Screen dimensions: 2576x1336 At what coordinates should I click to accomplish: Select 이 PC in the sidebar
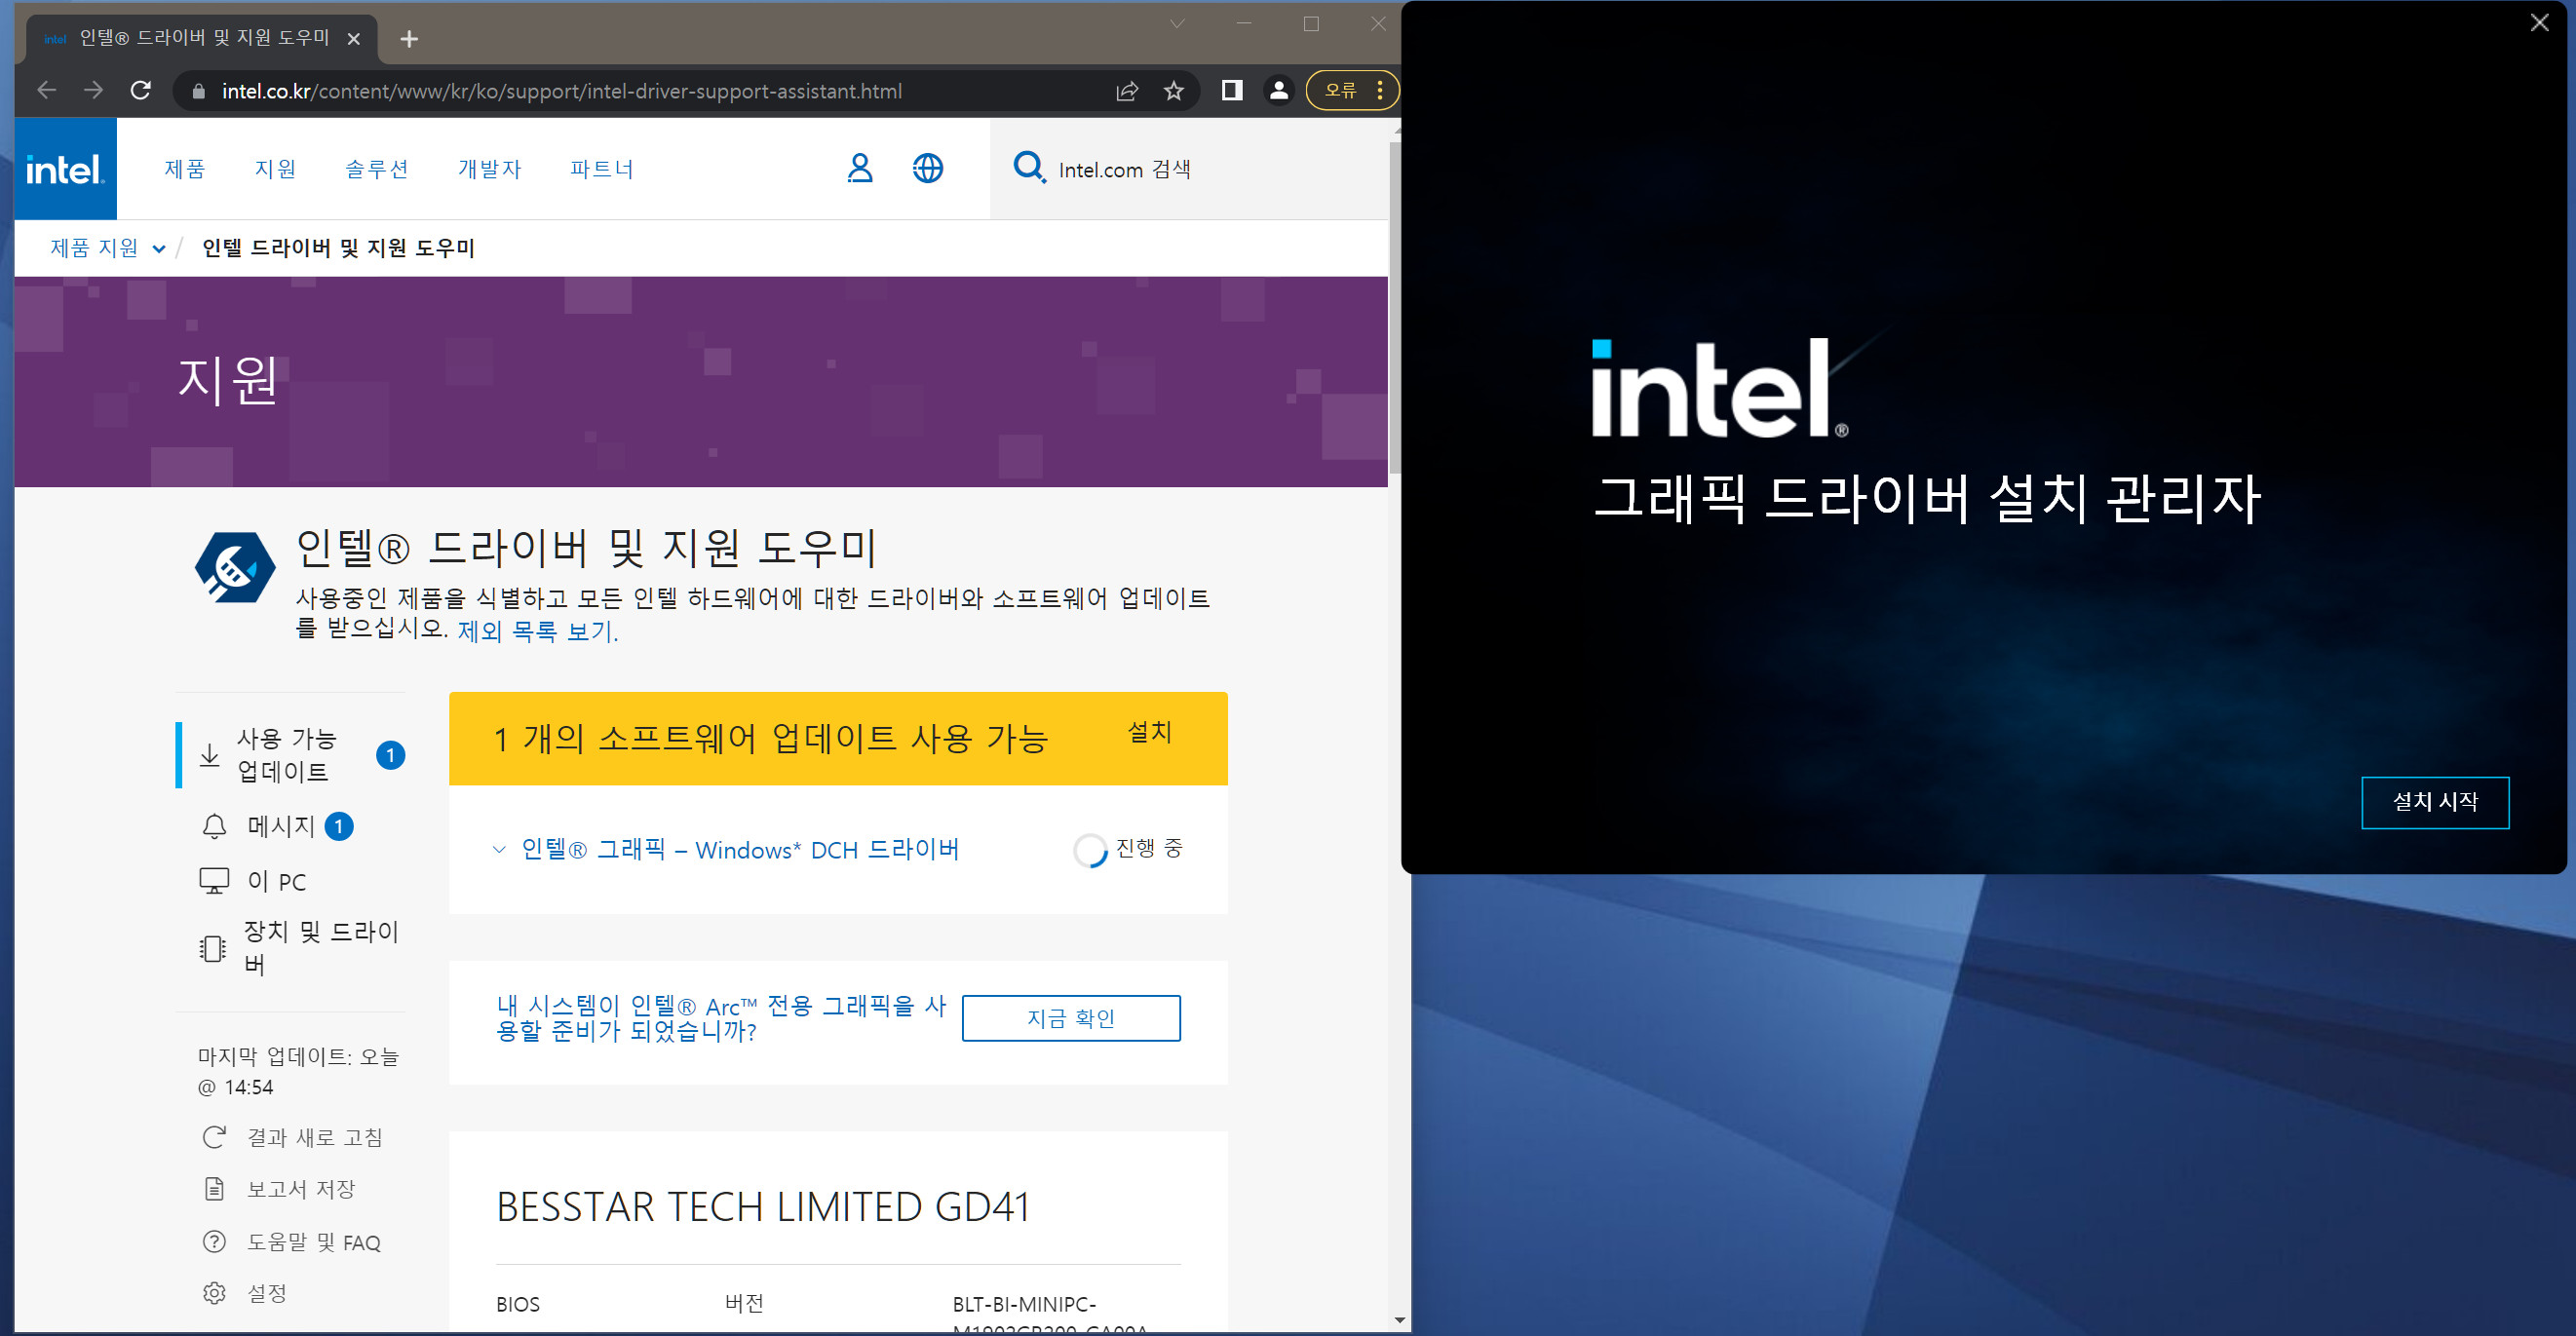click(x=254, y=881)
